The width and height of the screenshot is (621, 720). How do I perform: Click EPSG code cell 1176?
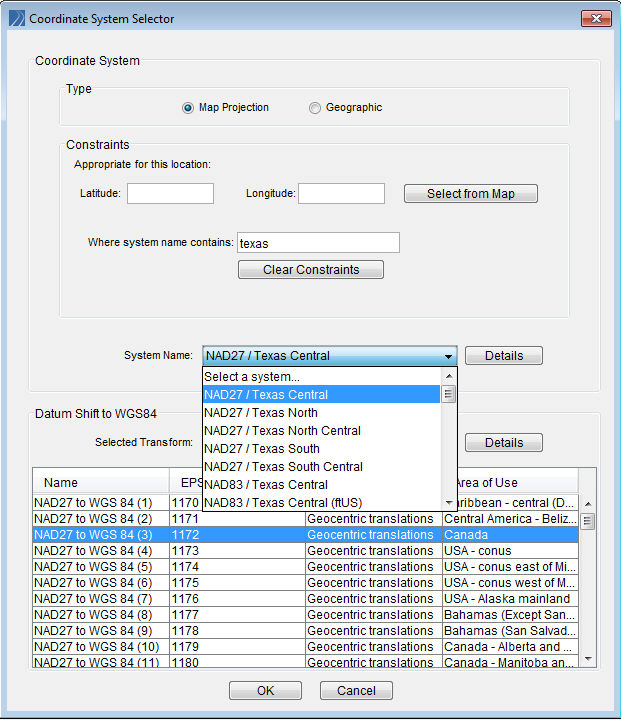coord(237,599)
